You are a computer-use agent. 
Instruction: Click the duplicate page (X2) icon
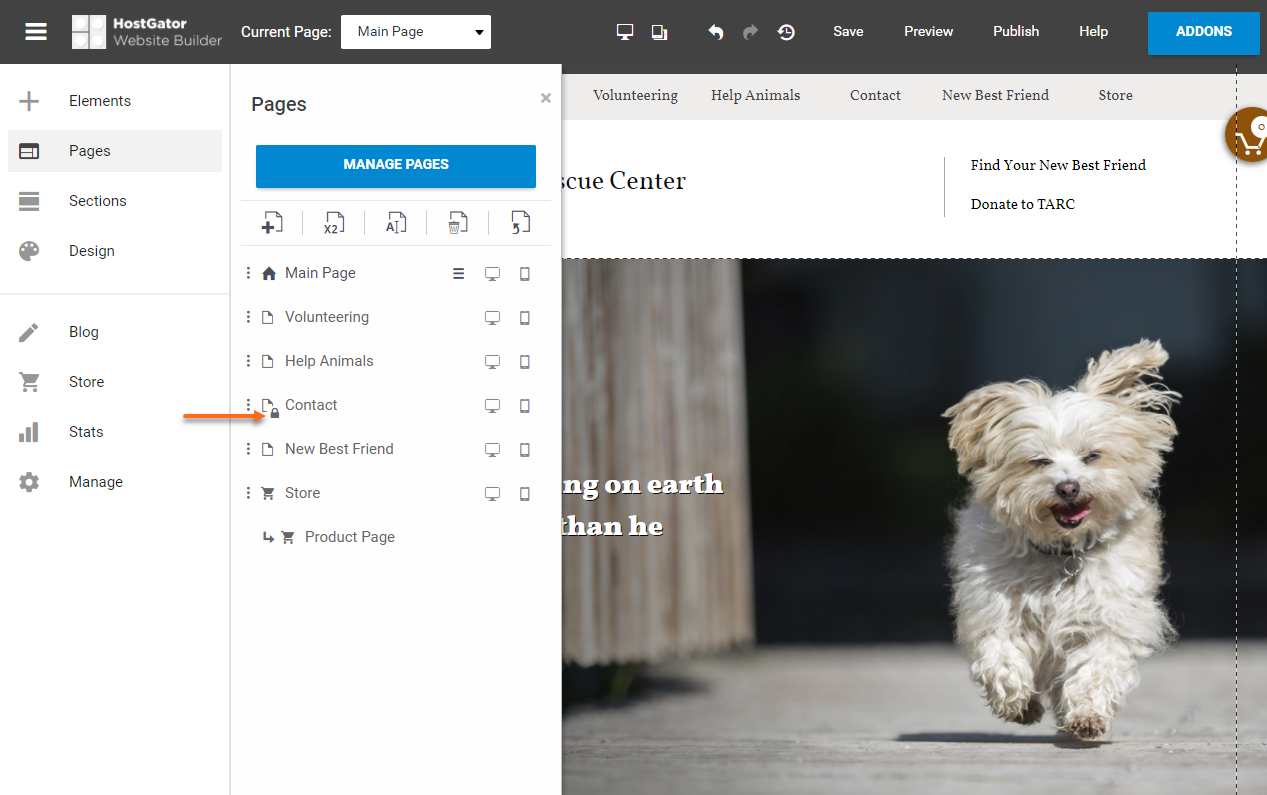(x=333, y=223)
